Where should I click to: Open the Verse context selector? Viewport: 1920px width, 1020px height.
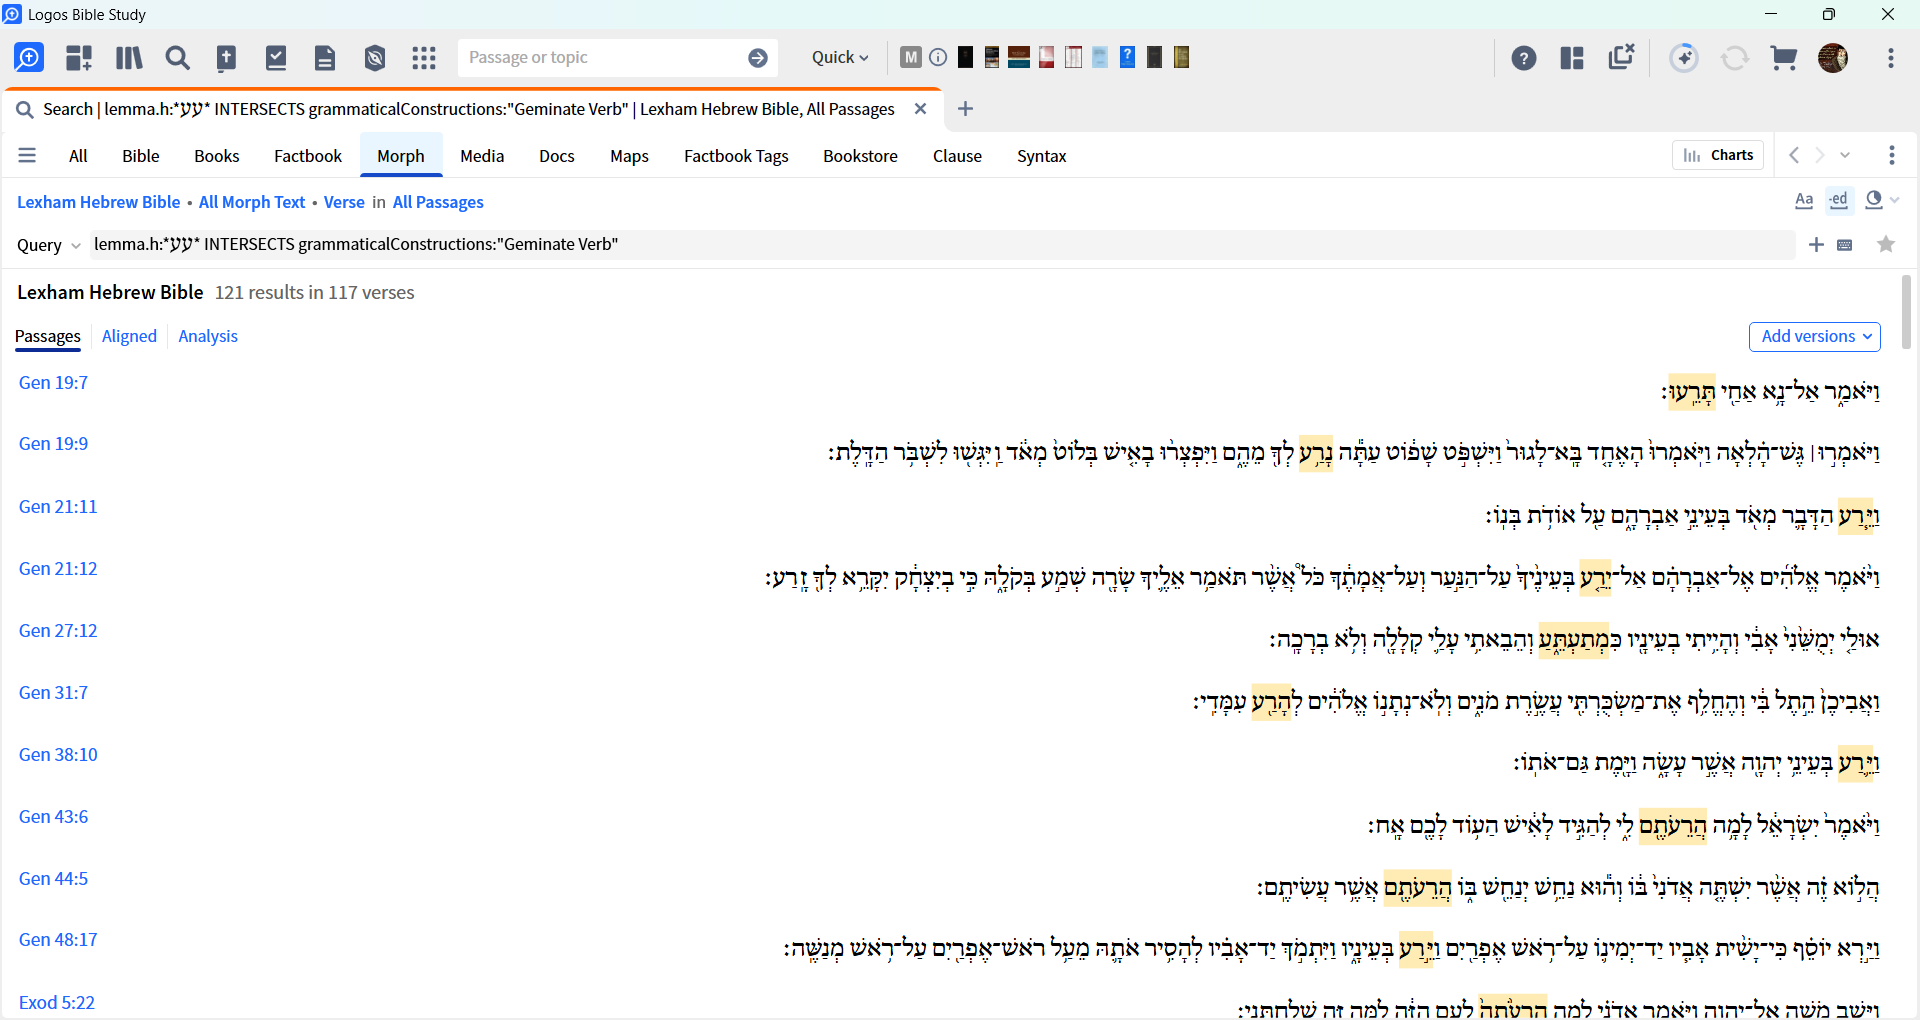(344, 202)
